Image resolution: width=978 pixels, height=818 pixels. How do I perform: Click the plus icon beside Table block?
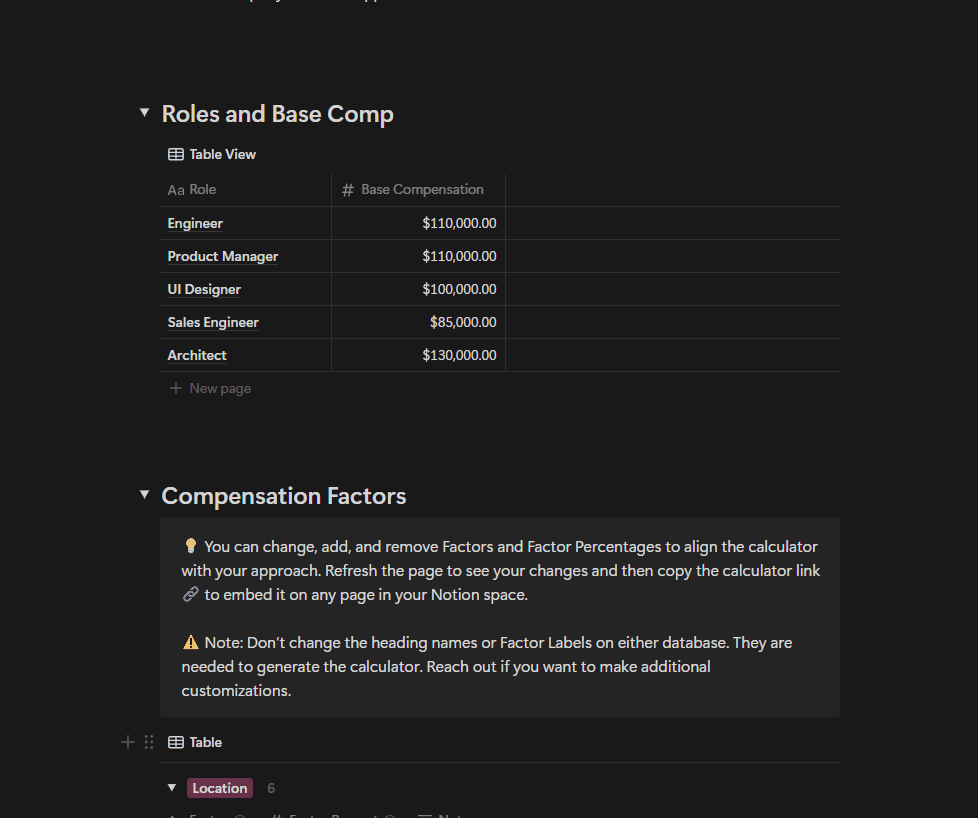click(127, 742)
